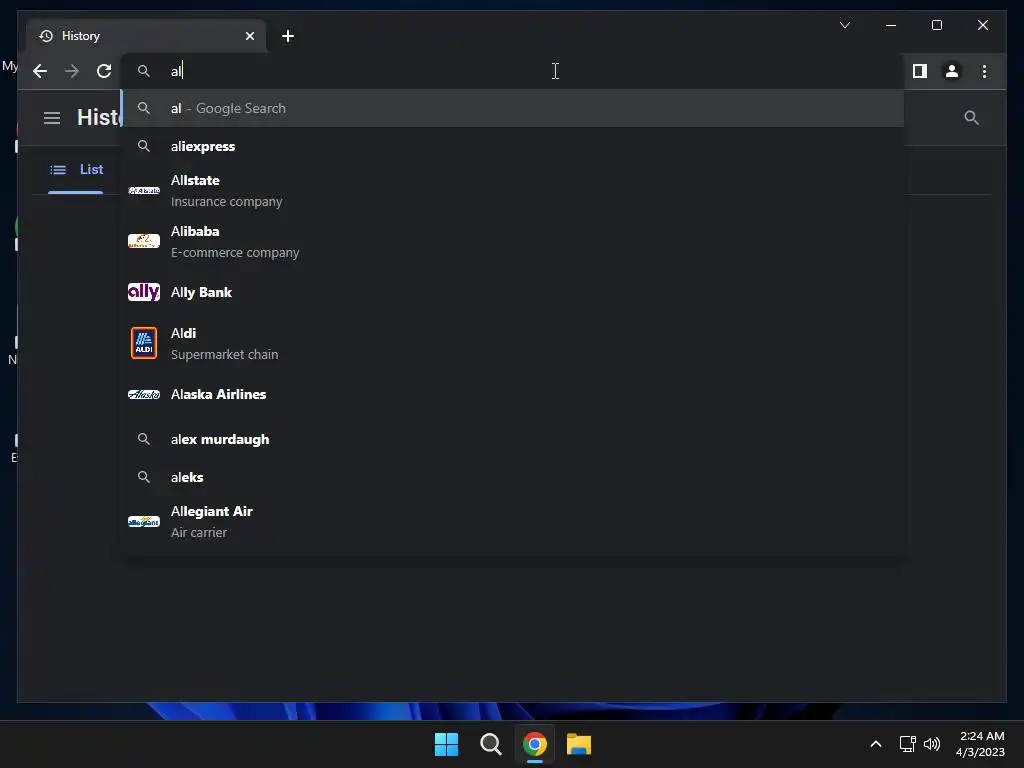
Task: Click the History page hamburger menu
Action: click(52, 118)
